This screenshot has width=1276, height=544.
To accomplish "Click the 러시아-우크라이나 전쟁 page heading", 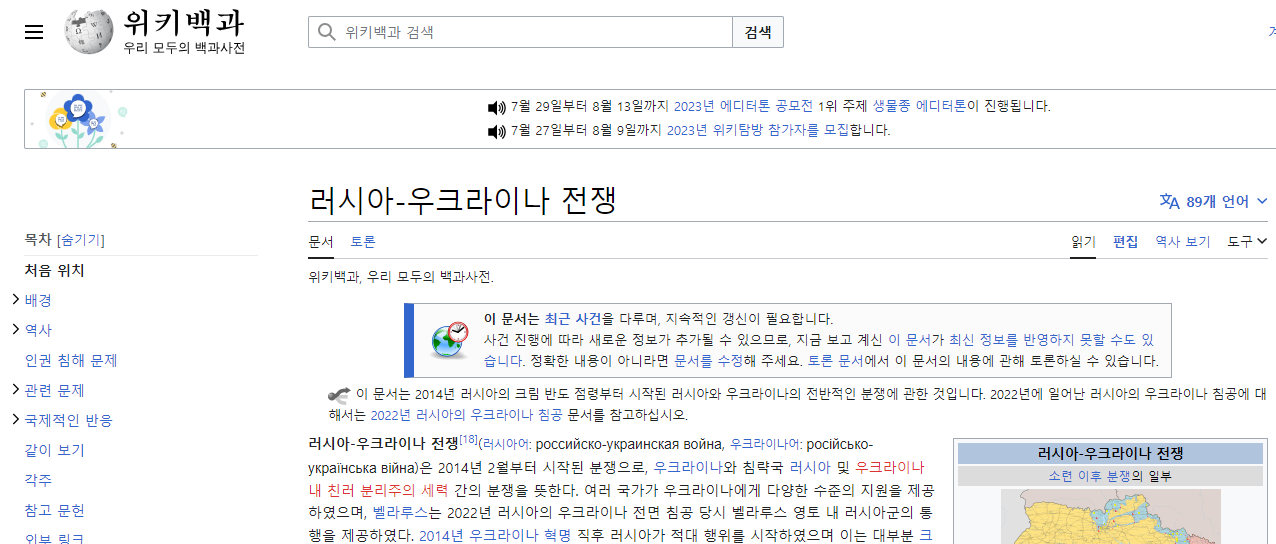I will click(x=462, y=201).
